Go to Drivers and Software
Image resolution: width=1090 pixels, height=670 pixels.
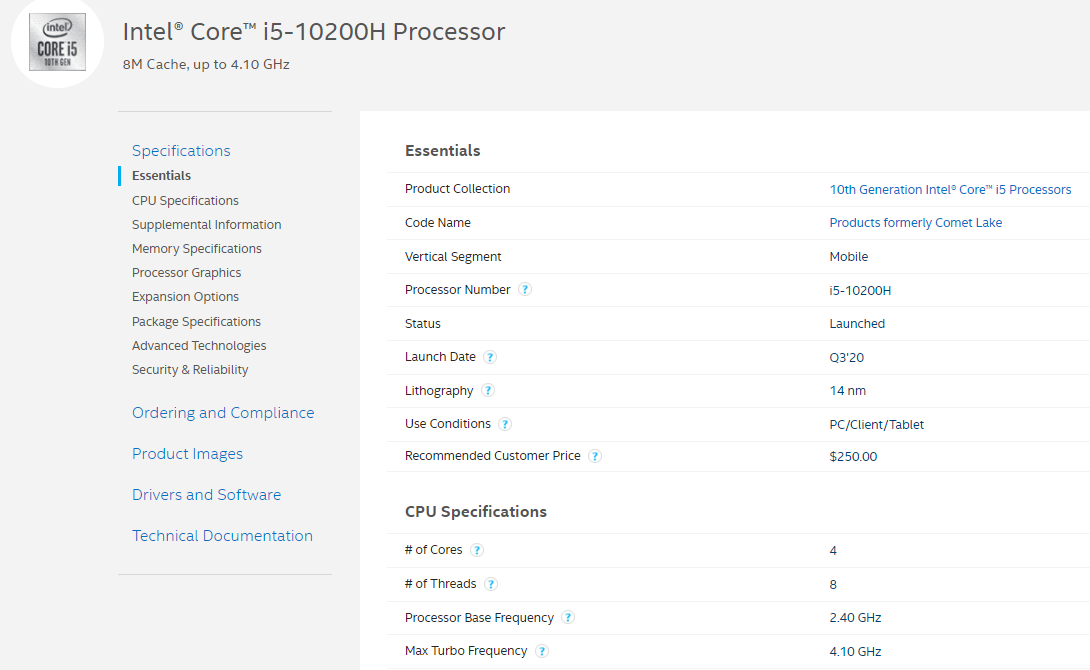coord(206,494)
